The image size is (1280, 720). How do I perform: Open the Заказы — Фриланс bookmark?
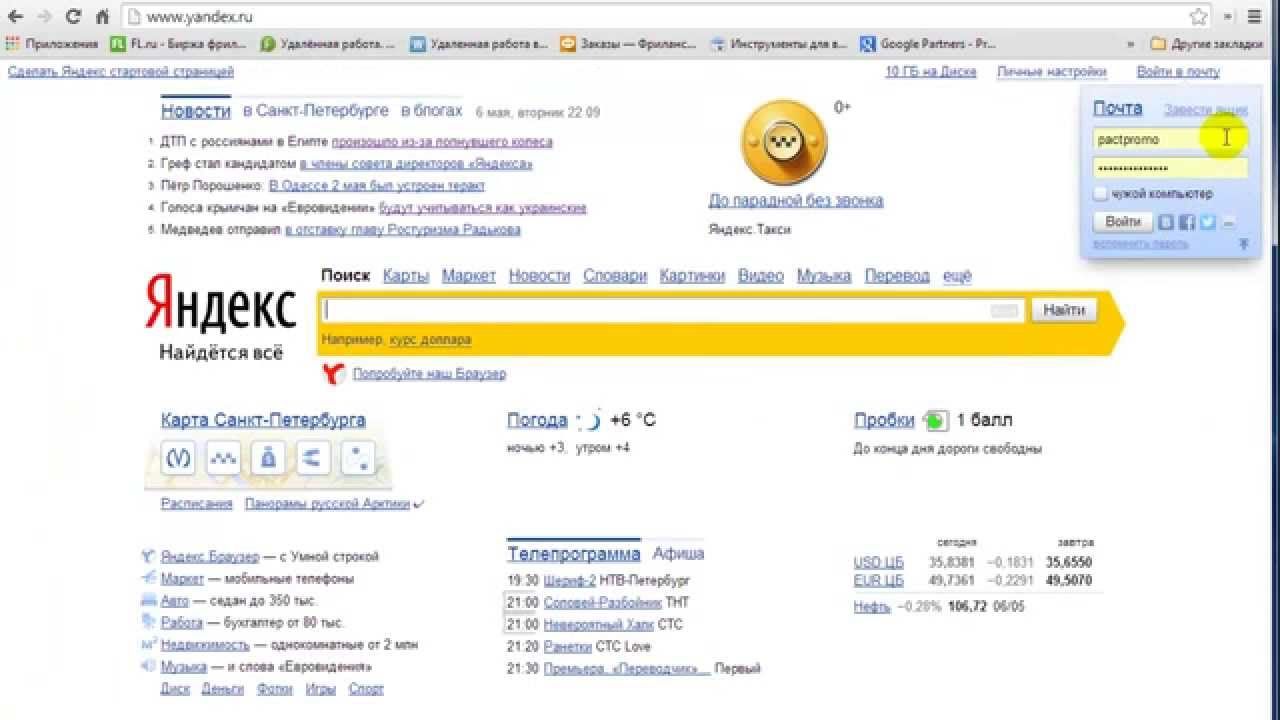[x=629, y=44]
